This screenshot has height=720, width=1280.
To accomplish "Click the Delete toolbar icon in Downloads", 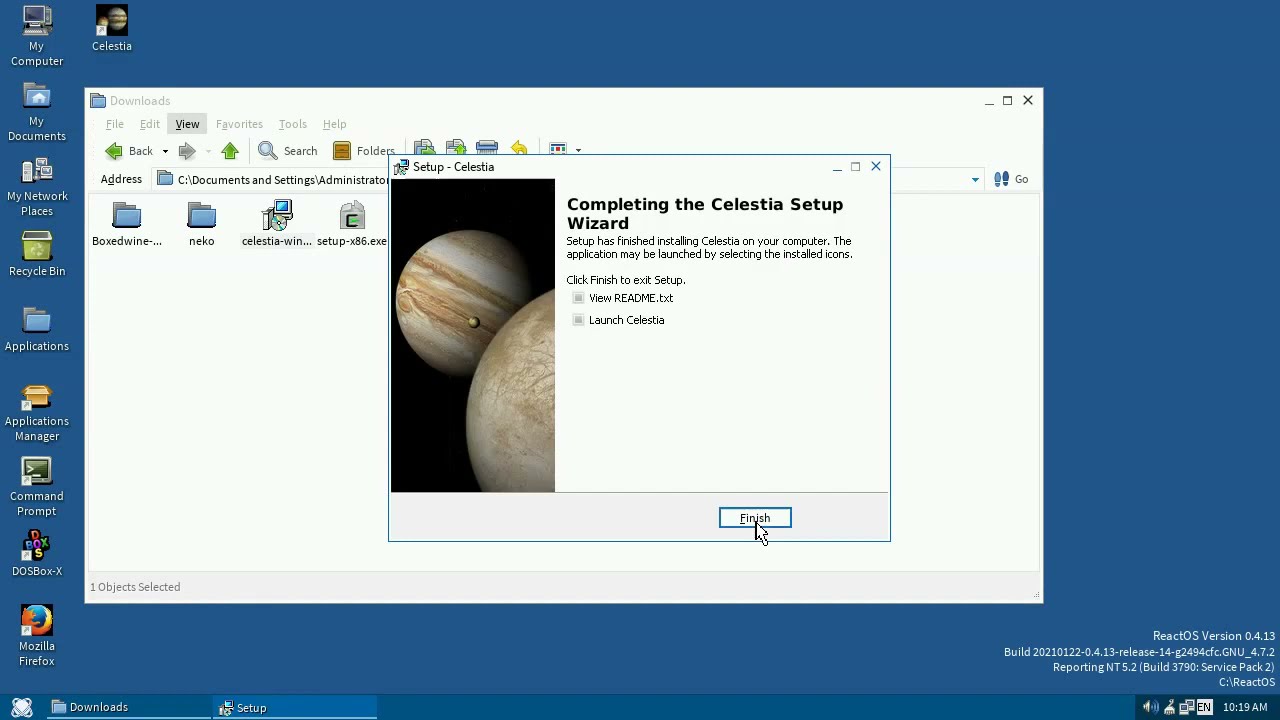I will [487, 148].
